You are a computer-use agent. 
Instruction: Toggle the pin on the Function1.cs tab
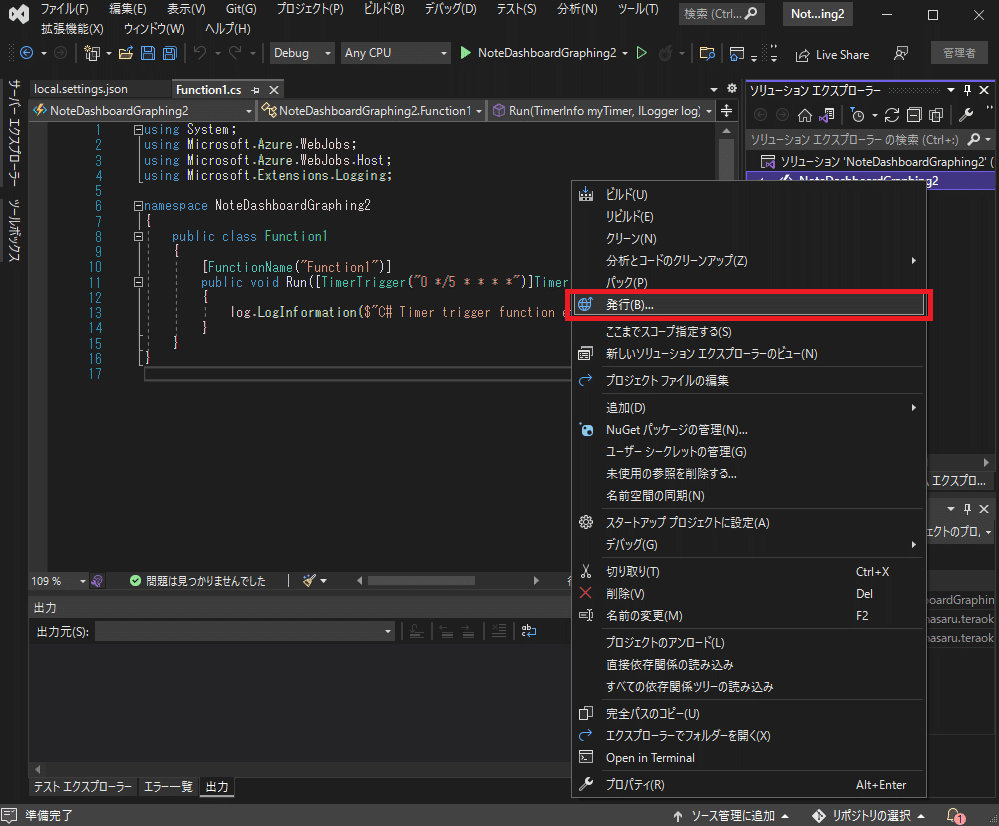pyautogui.click(x=255, y=90)
